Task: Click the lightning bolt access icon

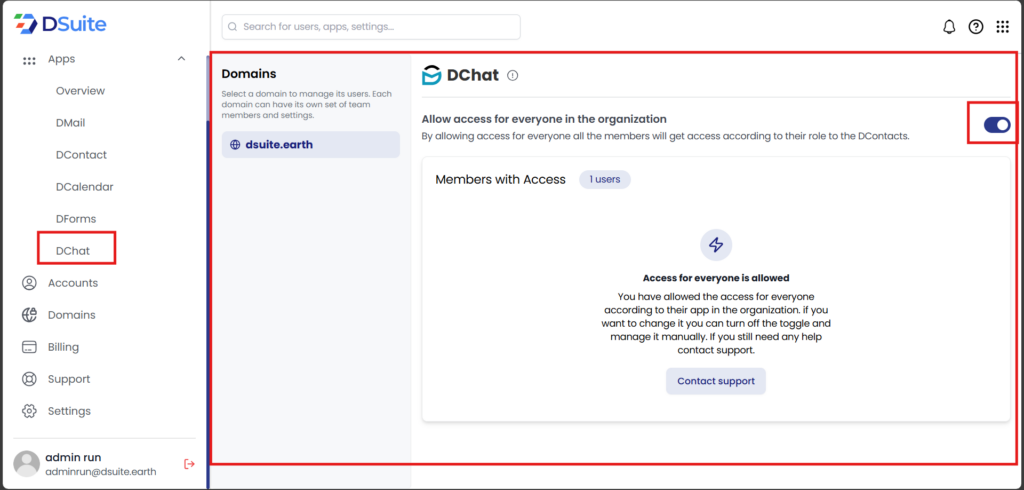Action: click(715, 244)
